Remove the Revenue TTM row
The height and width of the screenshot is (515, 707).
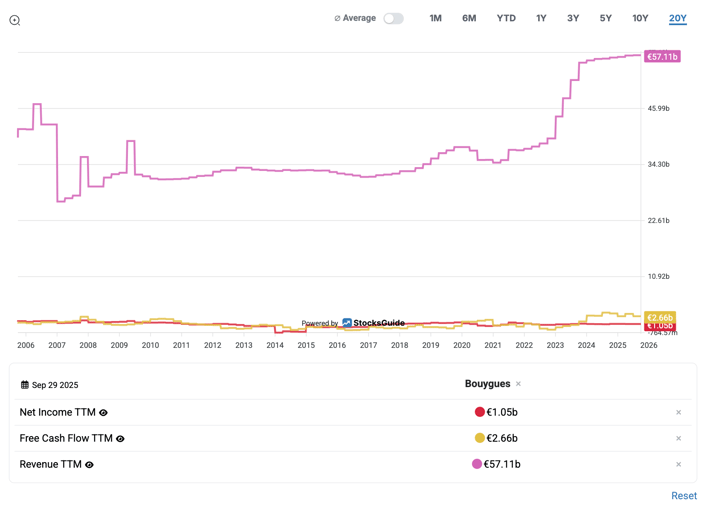point(678,464)
